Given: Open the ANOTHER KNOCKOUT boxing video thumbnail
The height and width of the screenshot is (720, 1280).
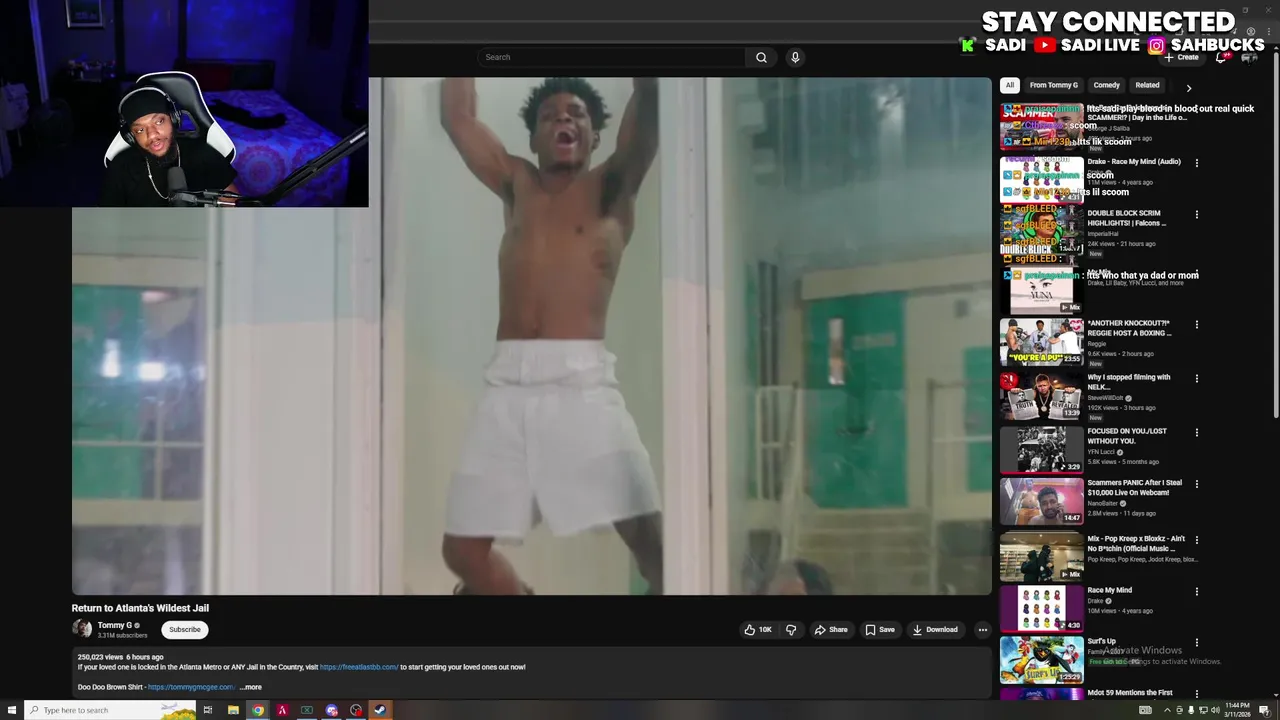Looking at the screenshot, I should tap(1042, 342).
